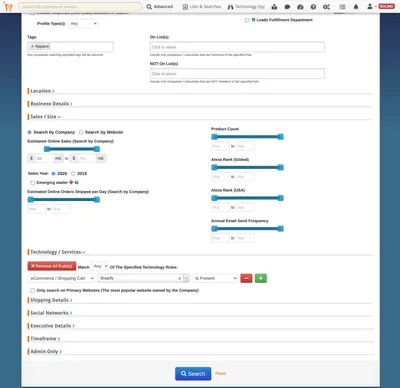Click minimum online sales amount field
400x388 pixels.
pyautogui.click(x=44, y=158)
